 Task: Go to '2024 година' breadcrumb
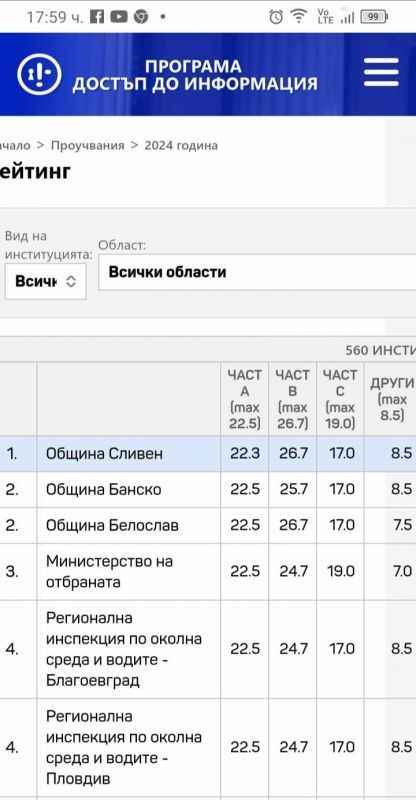pos(181,145)
